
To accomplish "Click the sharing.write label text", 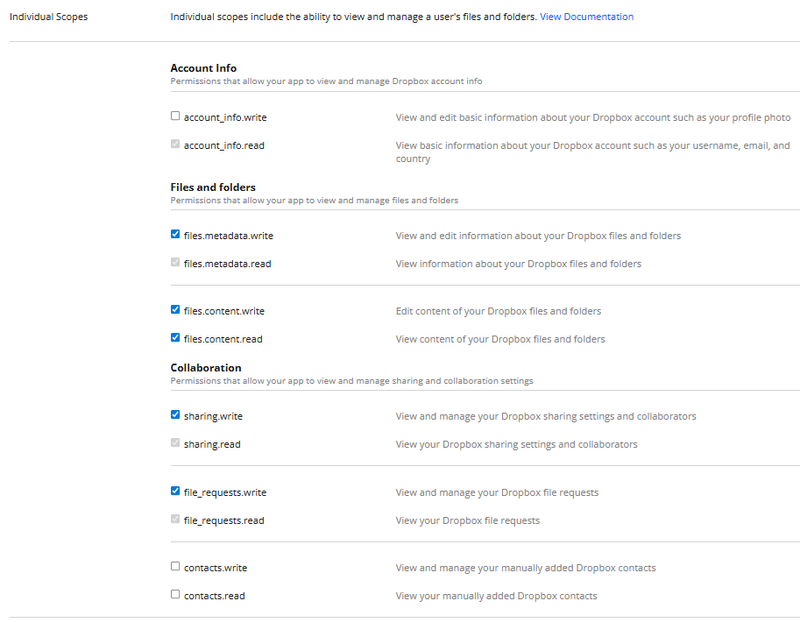I will click(213, 416).
